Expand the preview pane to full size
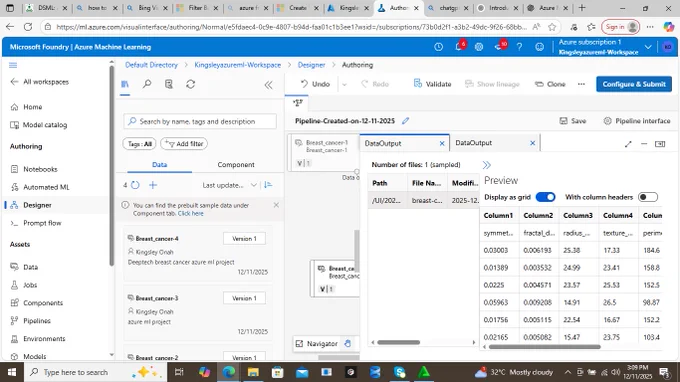Image resolution: width=680 pixels, height=382 pixels. click(628, 144)
